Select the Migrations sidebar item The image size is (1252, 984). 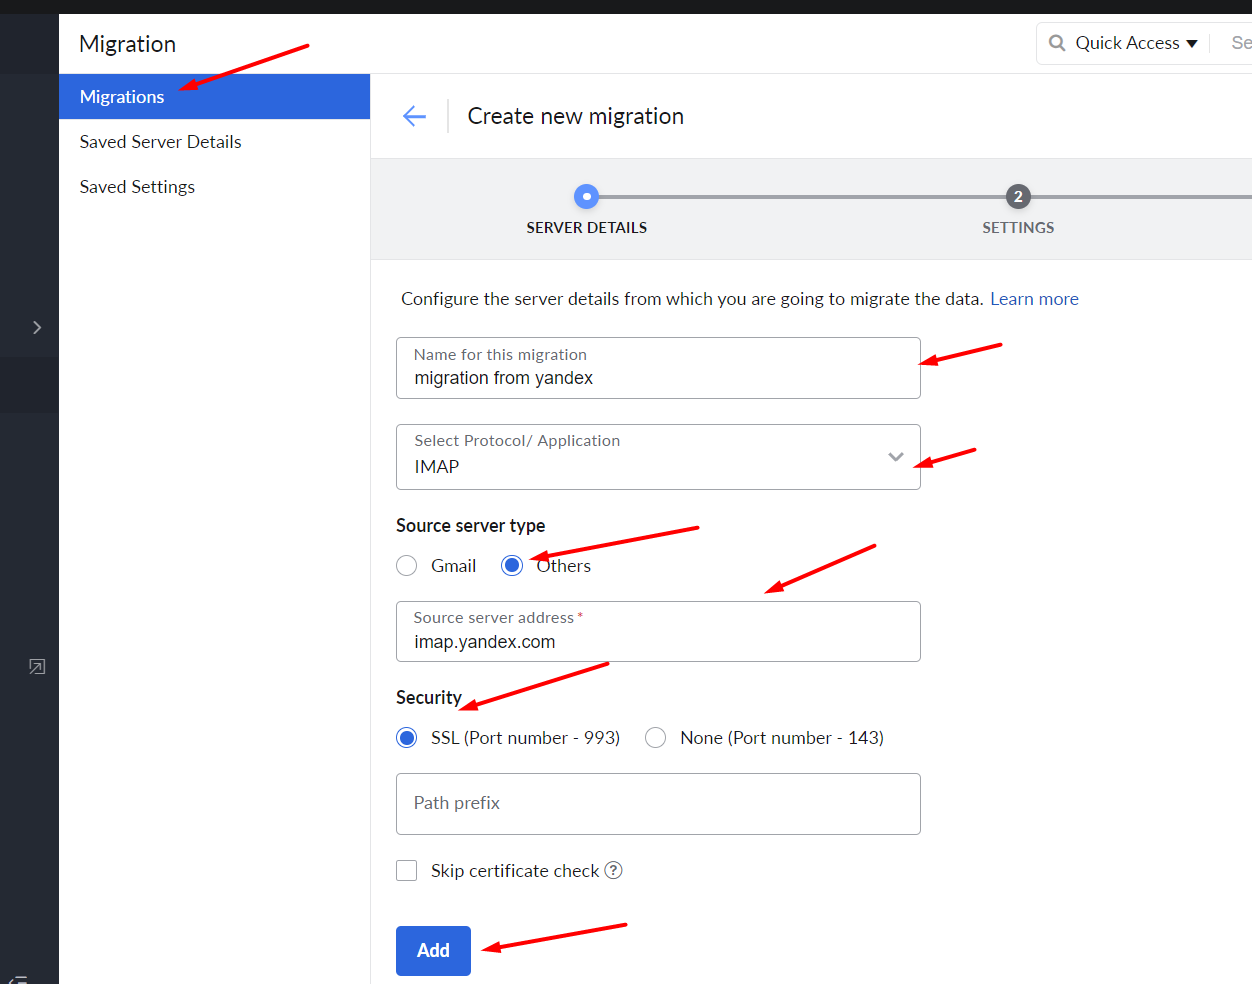pyautogui.click(x=214, y=96)
